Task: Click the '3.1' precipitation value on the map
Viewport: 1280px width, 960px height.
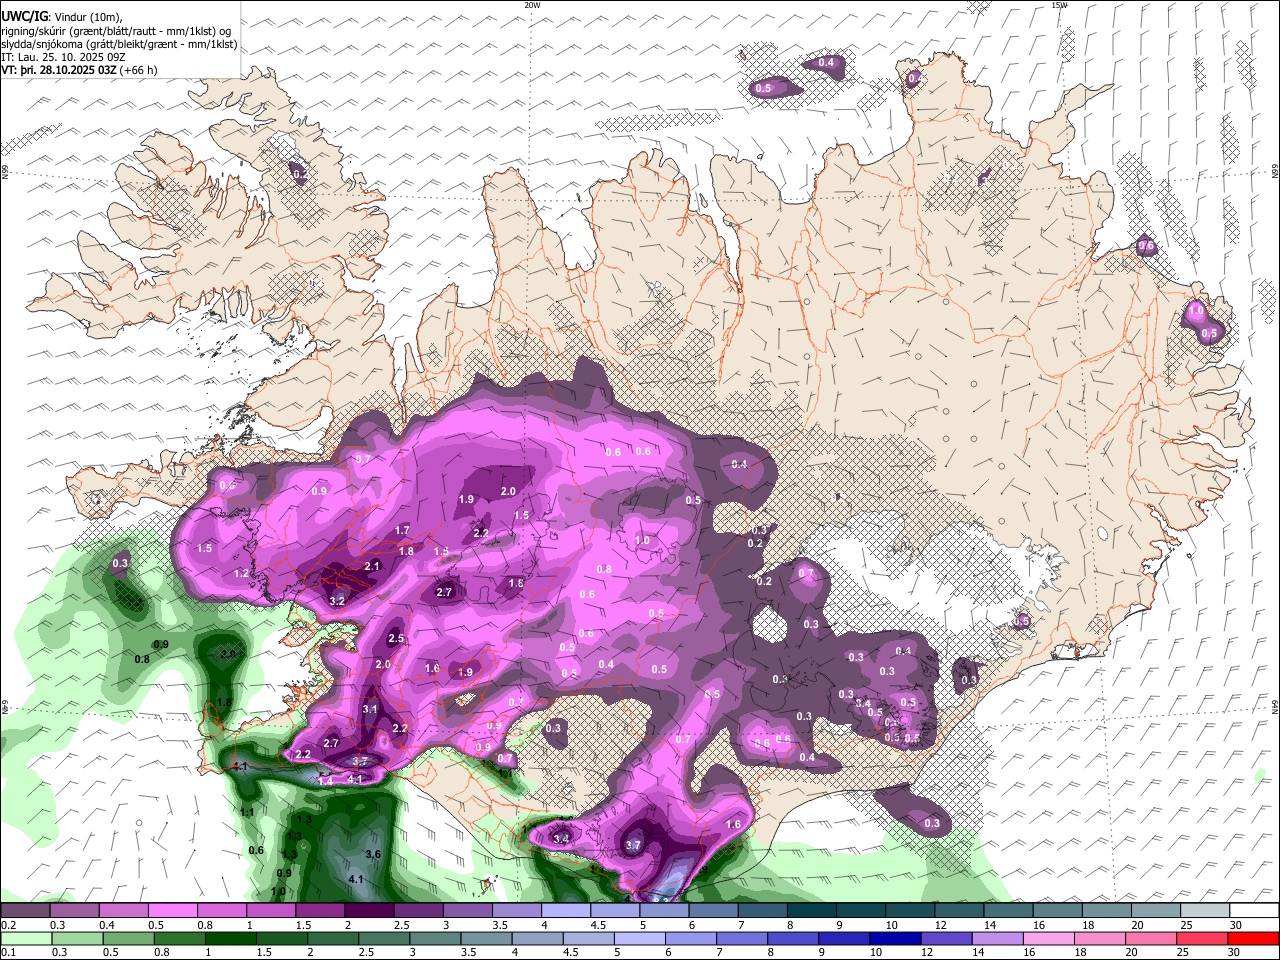Action: click(370, 709)
